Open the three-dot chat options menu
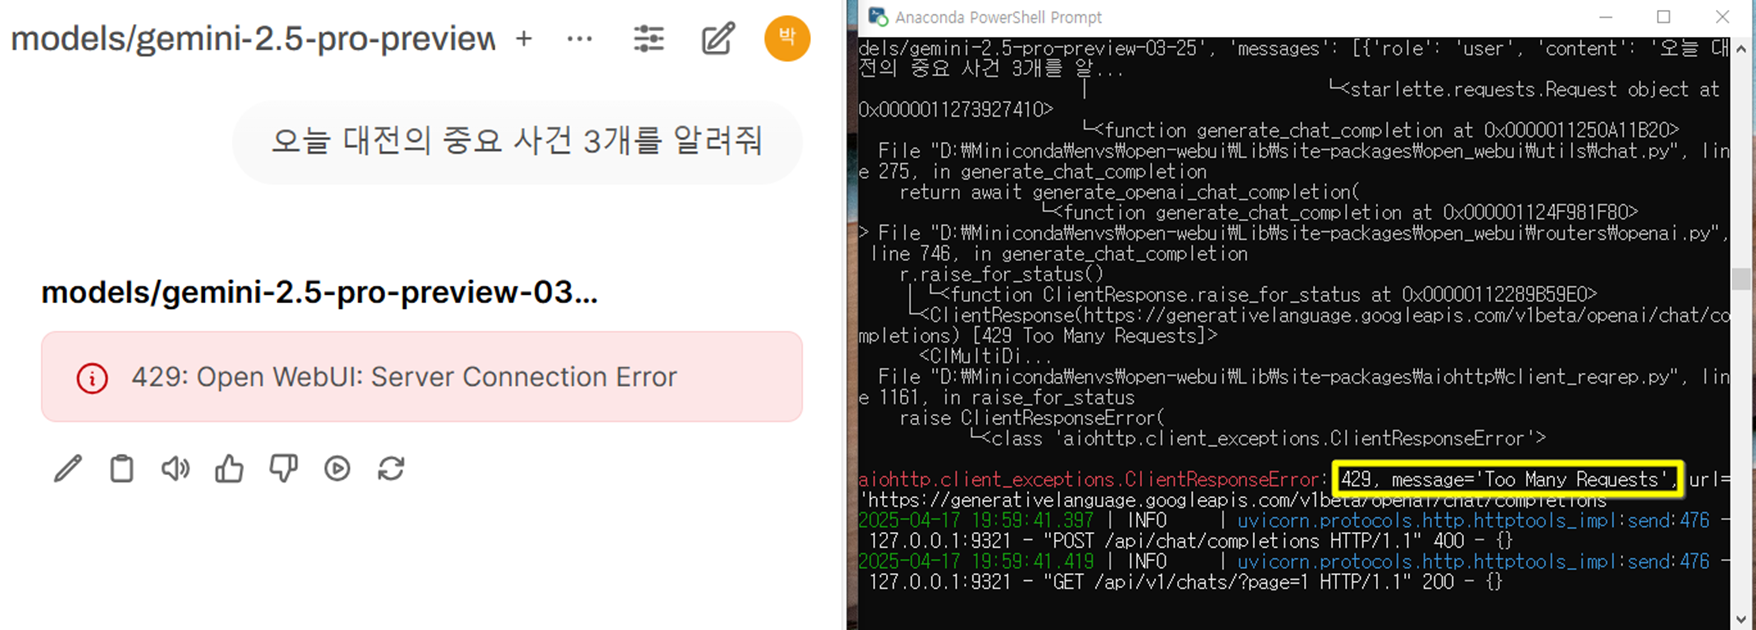Viewport: 1756px width, 630px height. [x=580, y=39]
